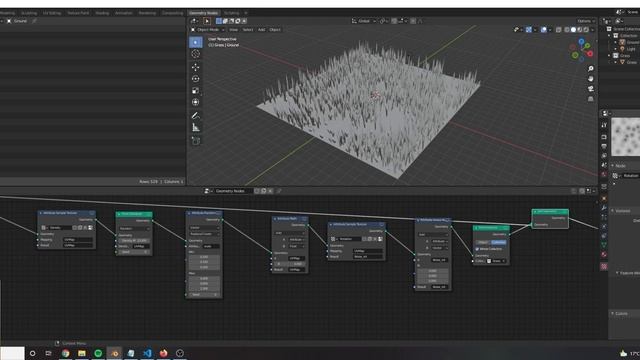Click the viewport navigation axis gizmo
Screen dimensions: 640x360
(x=582, y=50)
